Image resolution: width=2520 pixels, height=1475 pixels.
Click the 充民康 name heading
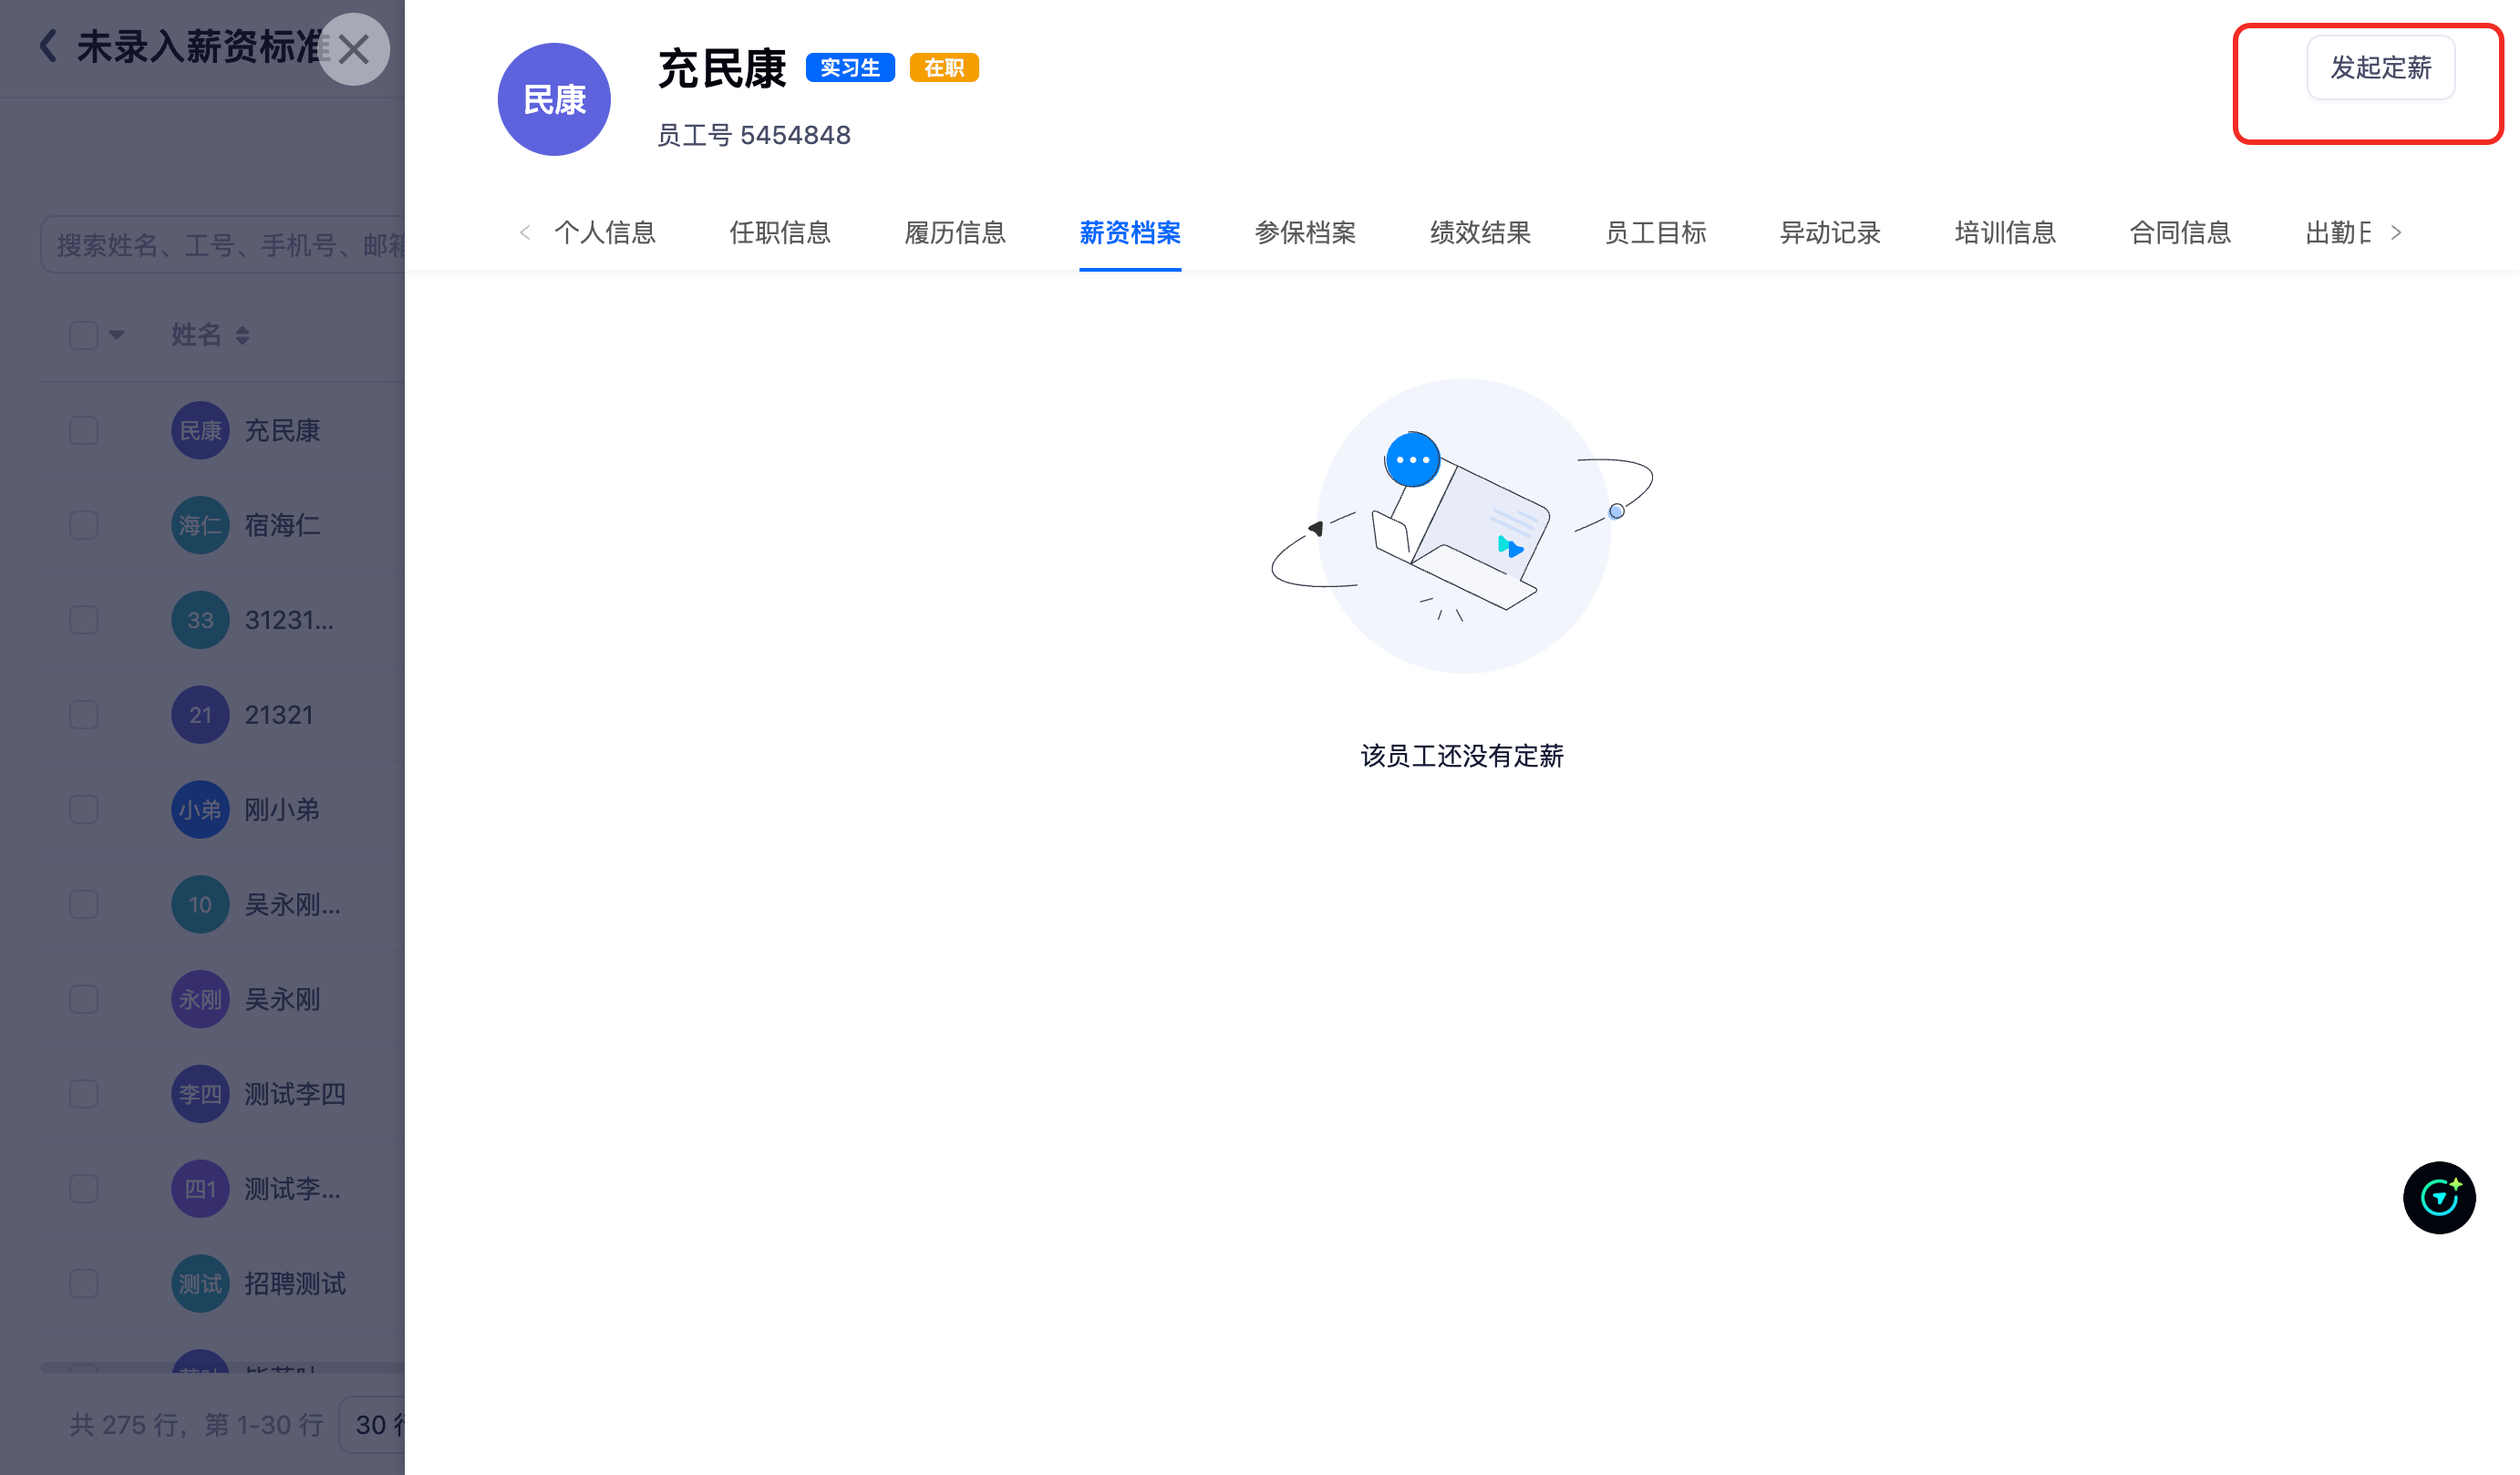click(x=722, y=69)
